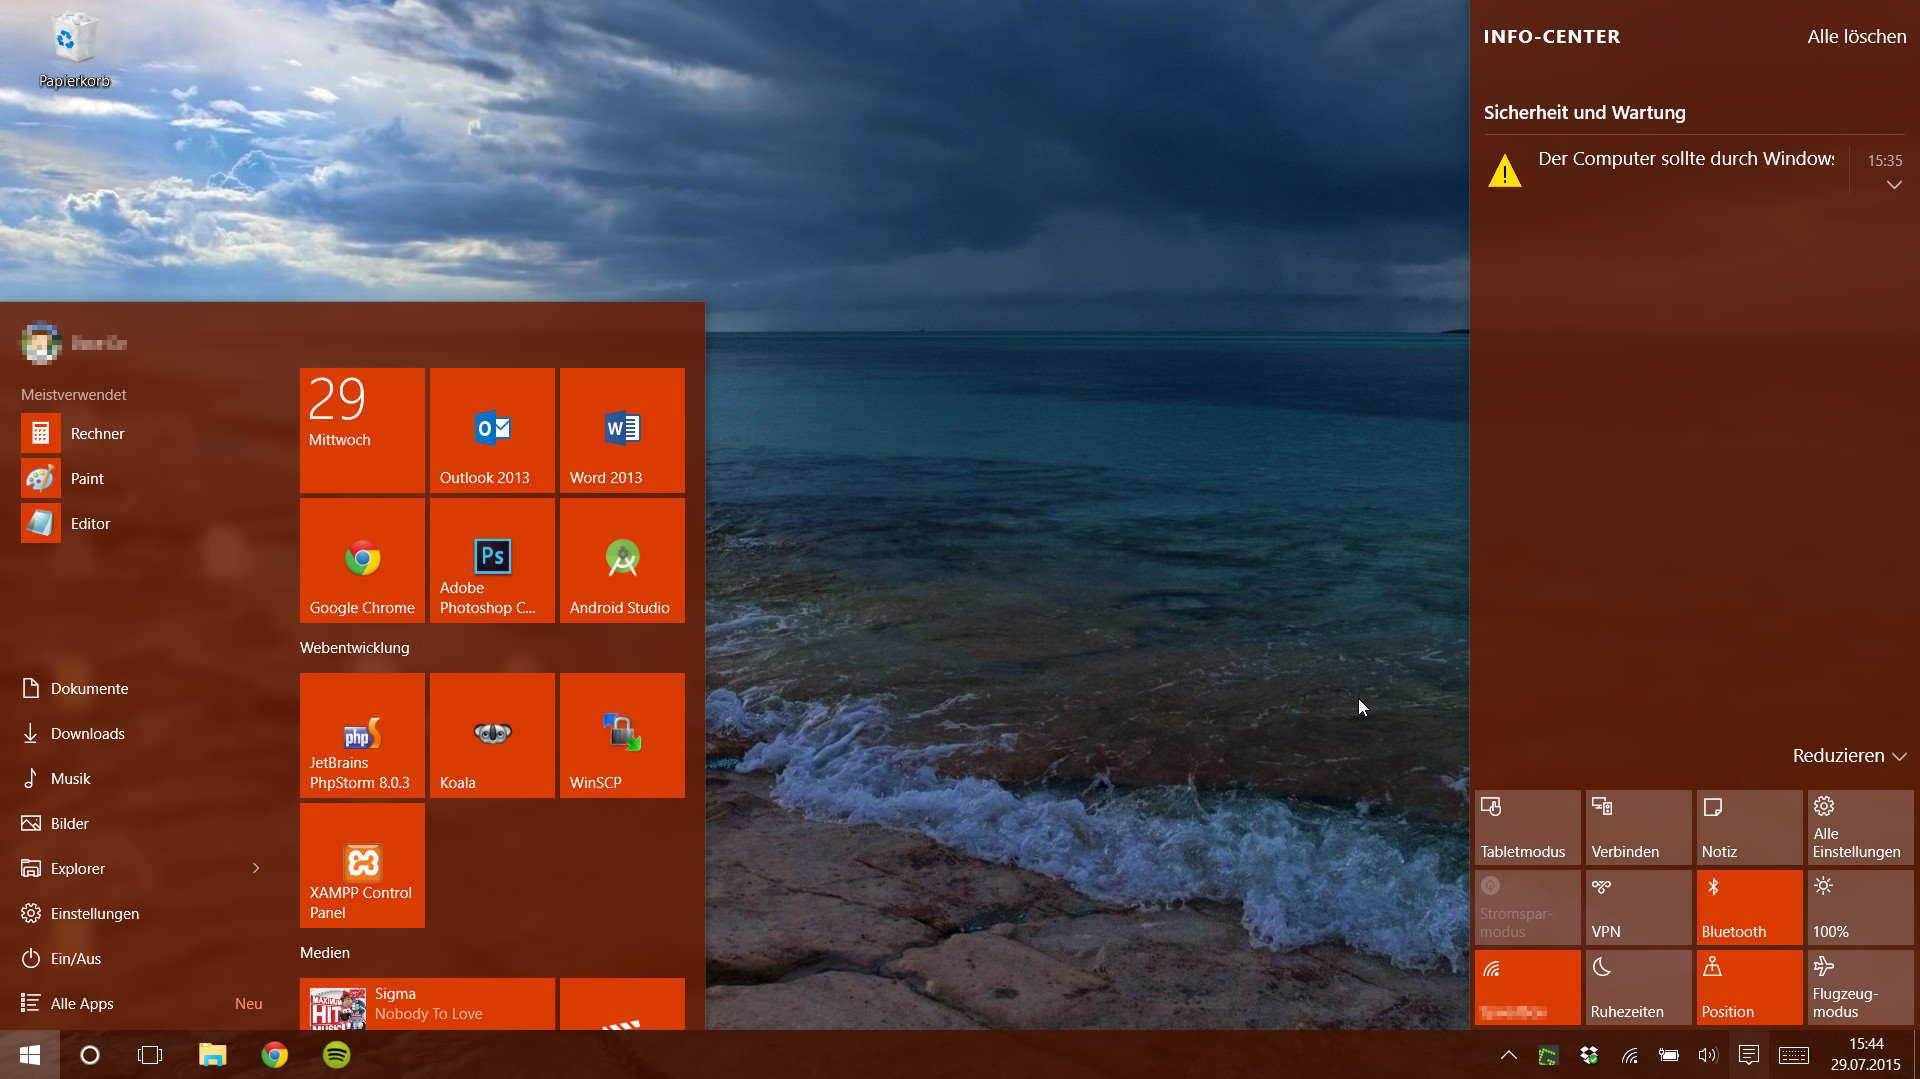This screenshot has height=1079, width=1920.
Task: Open XAMPP Control Panel tile
Action: pyautogui.click(x=362, y=865)
